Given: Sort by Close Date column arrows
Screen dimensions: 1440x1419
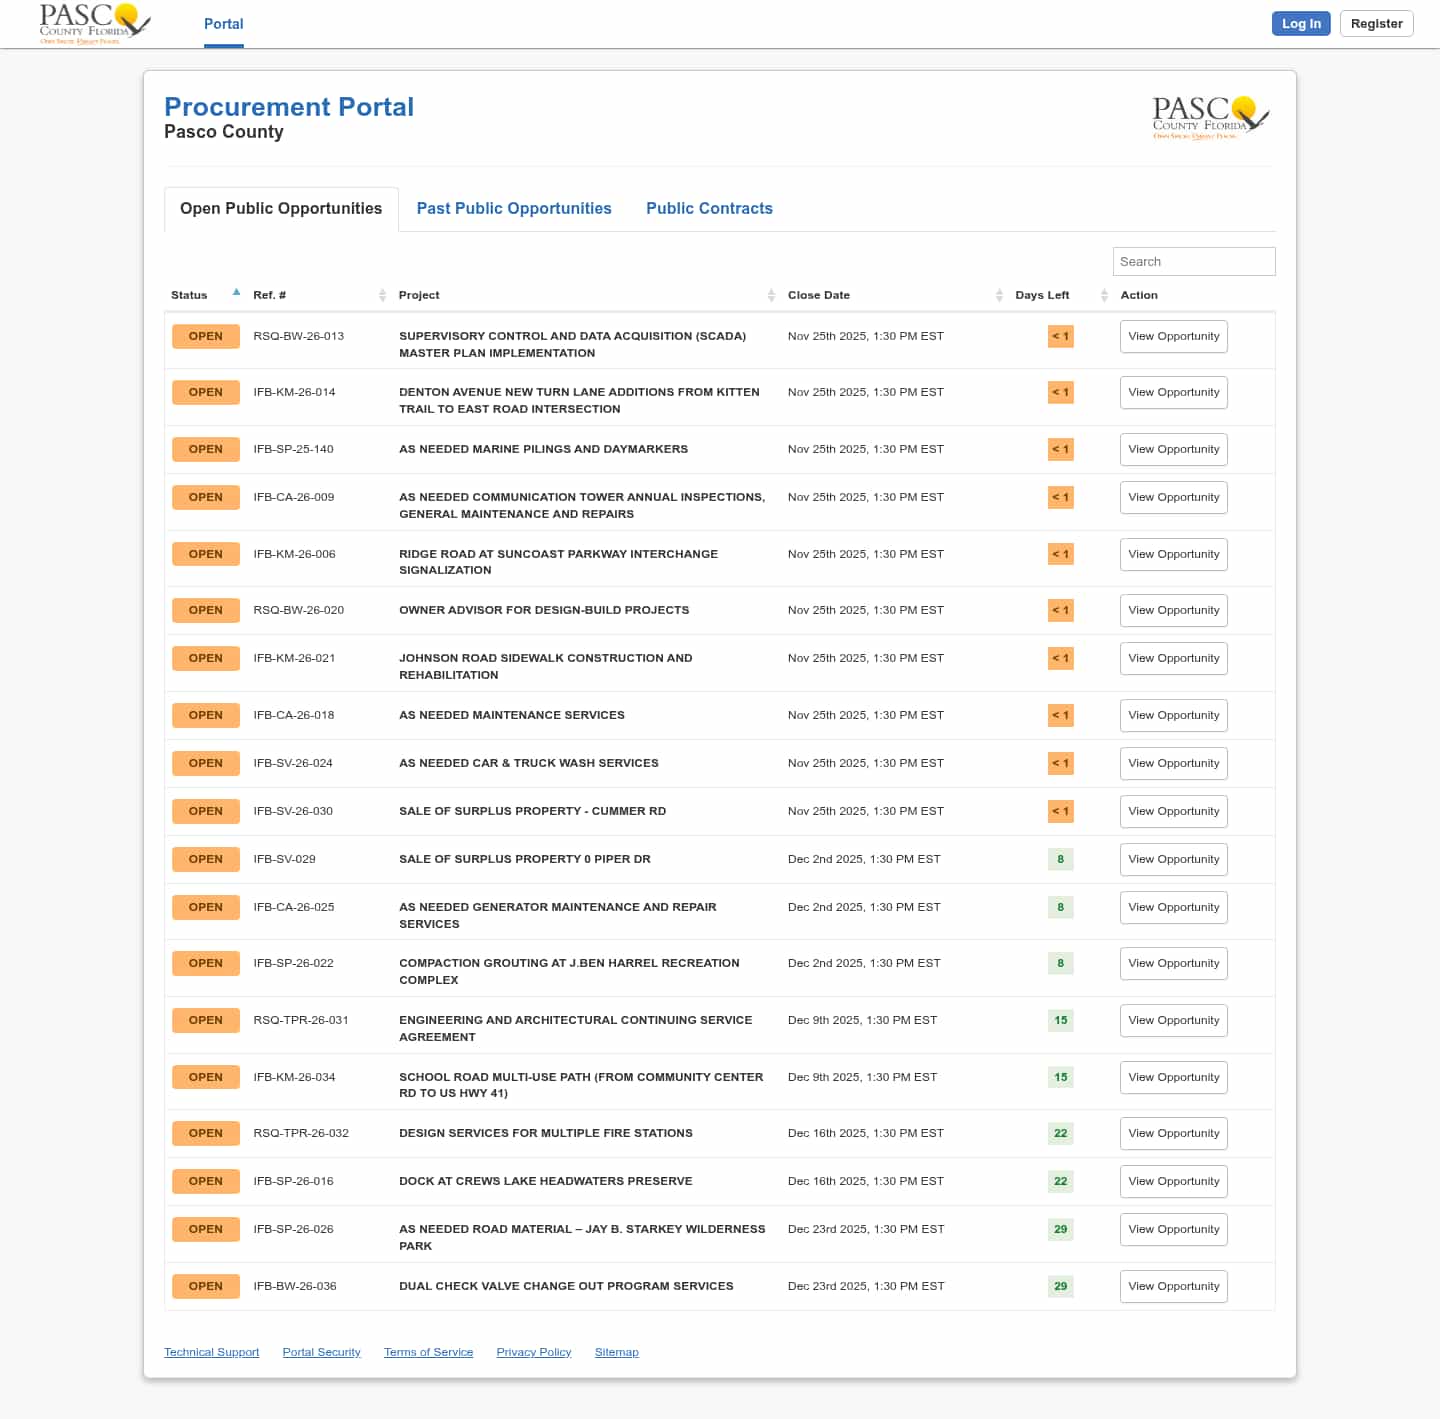Looking at the screenshot, I should pos(999,295).
